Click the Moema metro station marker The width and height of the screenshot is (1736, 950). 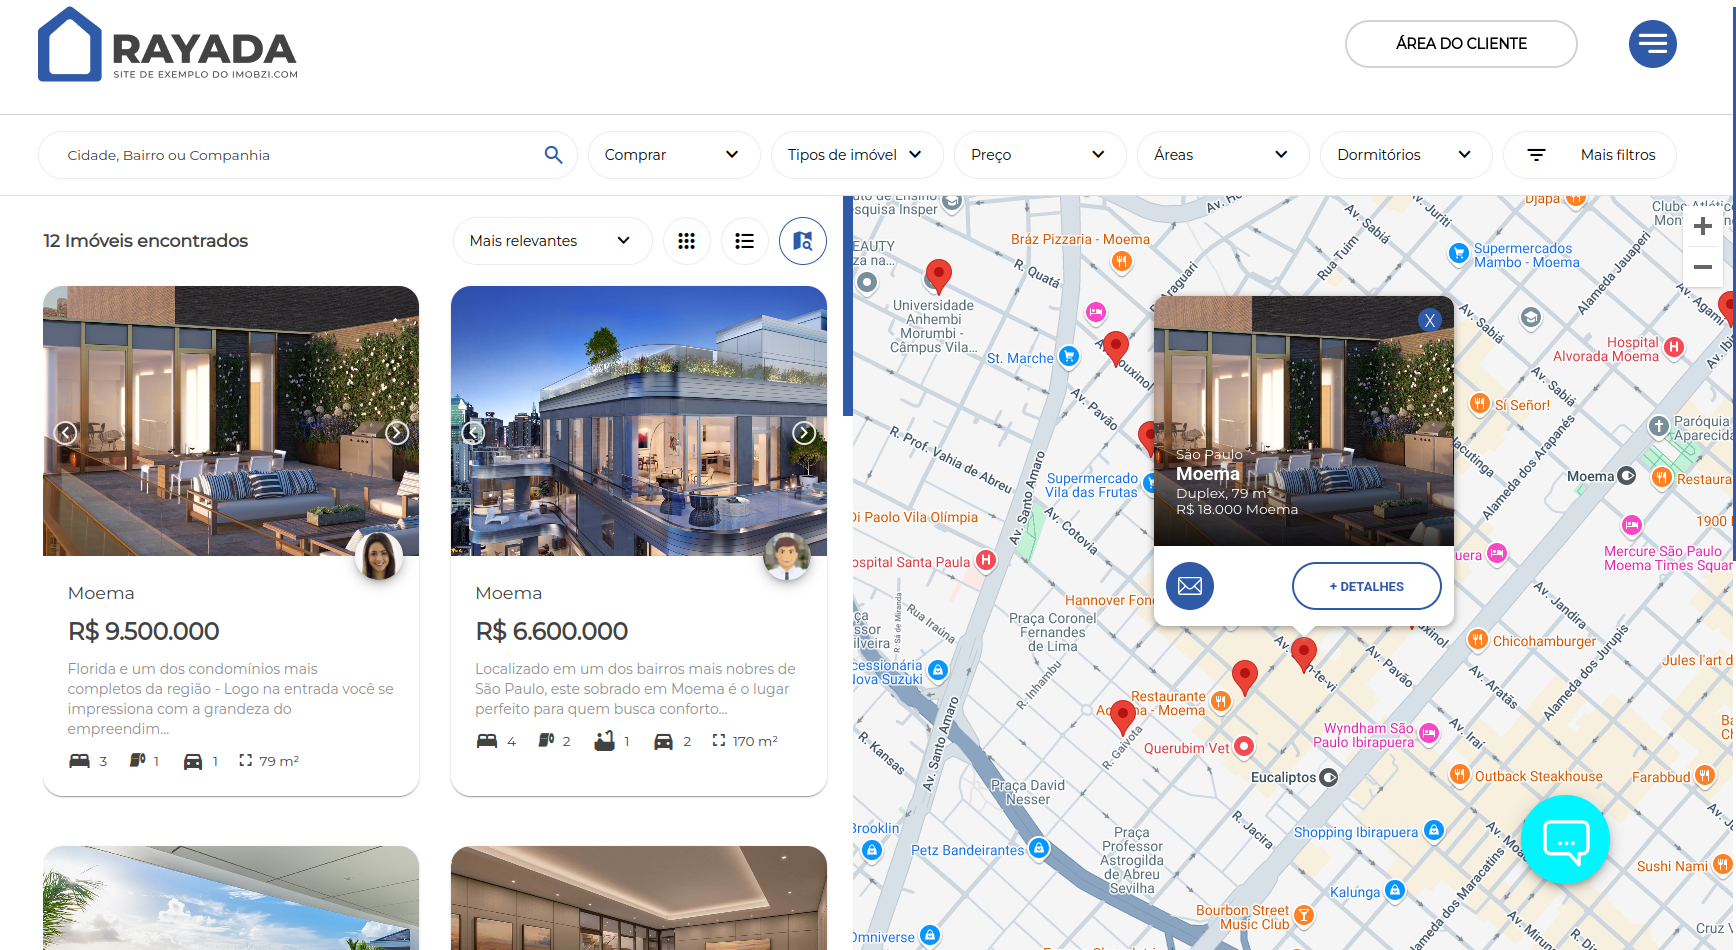1627,476
